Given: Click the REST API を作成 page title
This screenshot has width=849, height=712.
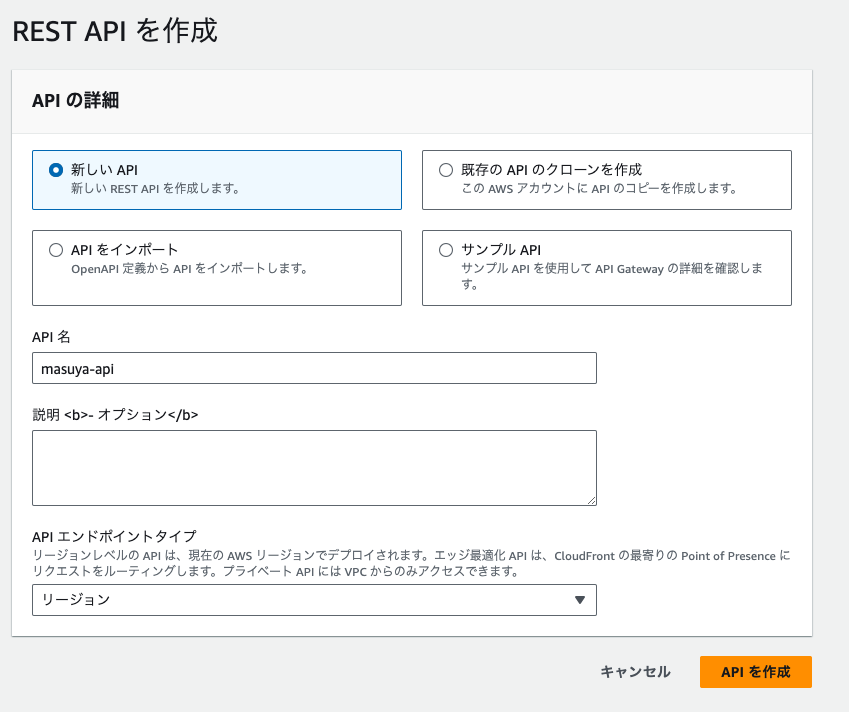Looking at the screenshot, I should coord(115,31).
